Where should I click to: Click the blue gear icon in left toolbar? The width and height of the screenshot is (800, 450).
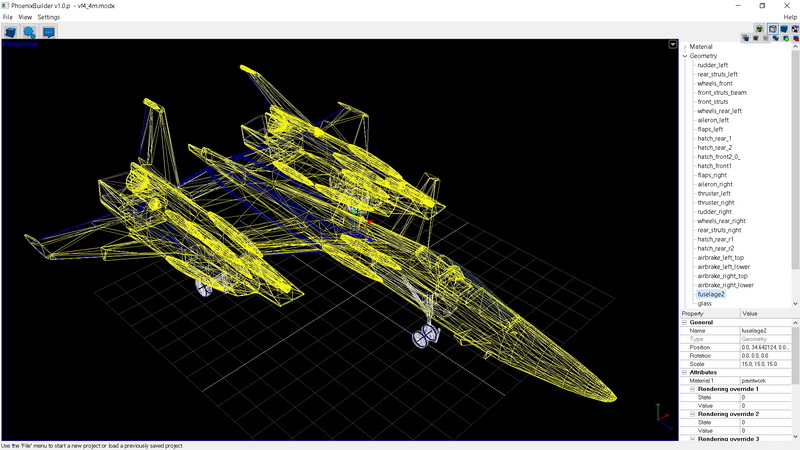(30, 32)
